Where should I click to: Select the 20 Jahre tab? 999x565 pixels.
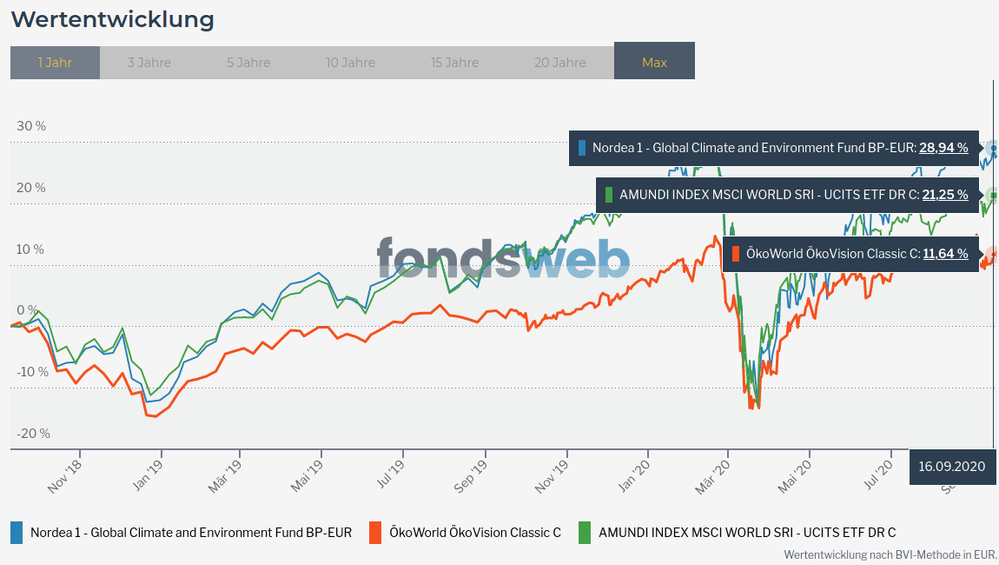click(x=560, y=62)
